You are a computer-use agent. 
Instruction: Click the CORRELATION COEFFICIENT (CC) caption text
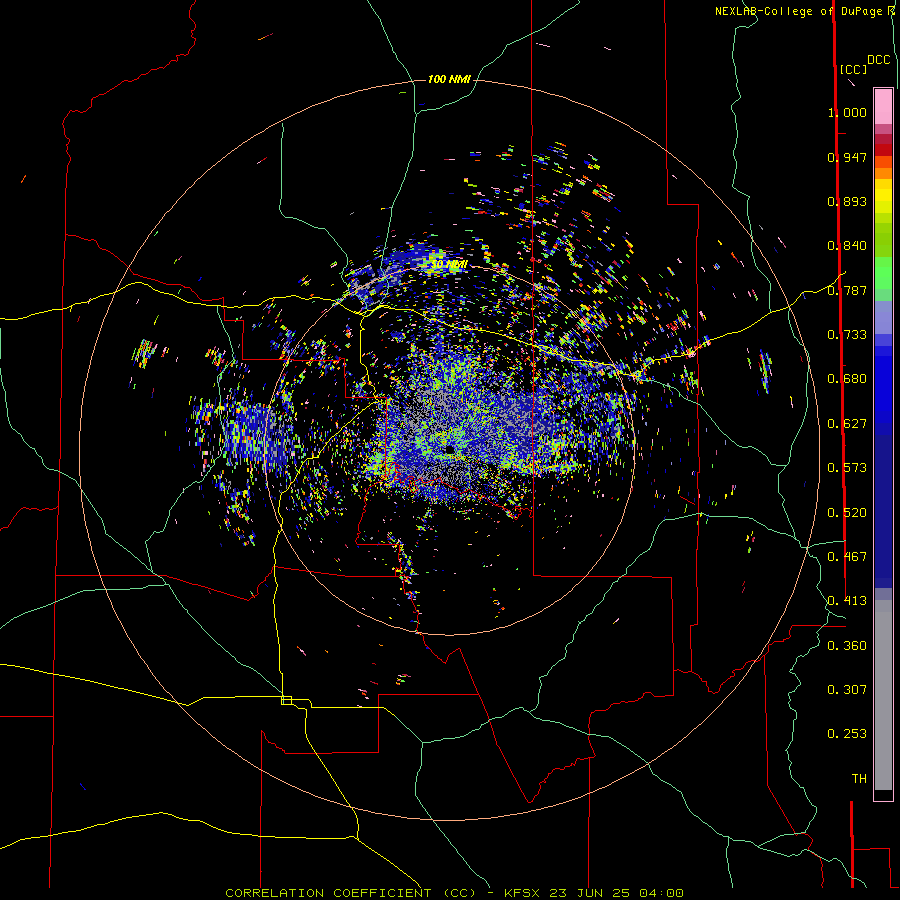coord(350,893)
